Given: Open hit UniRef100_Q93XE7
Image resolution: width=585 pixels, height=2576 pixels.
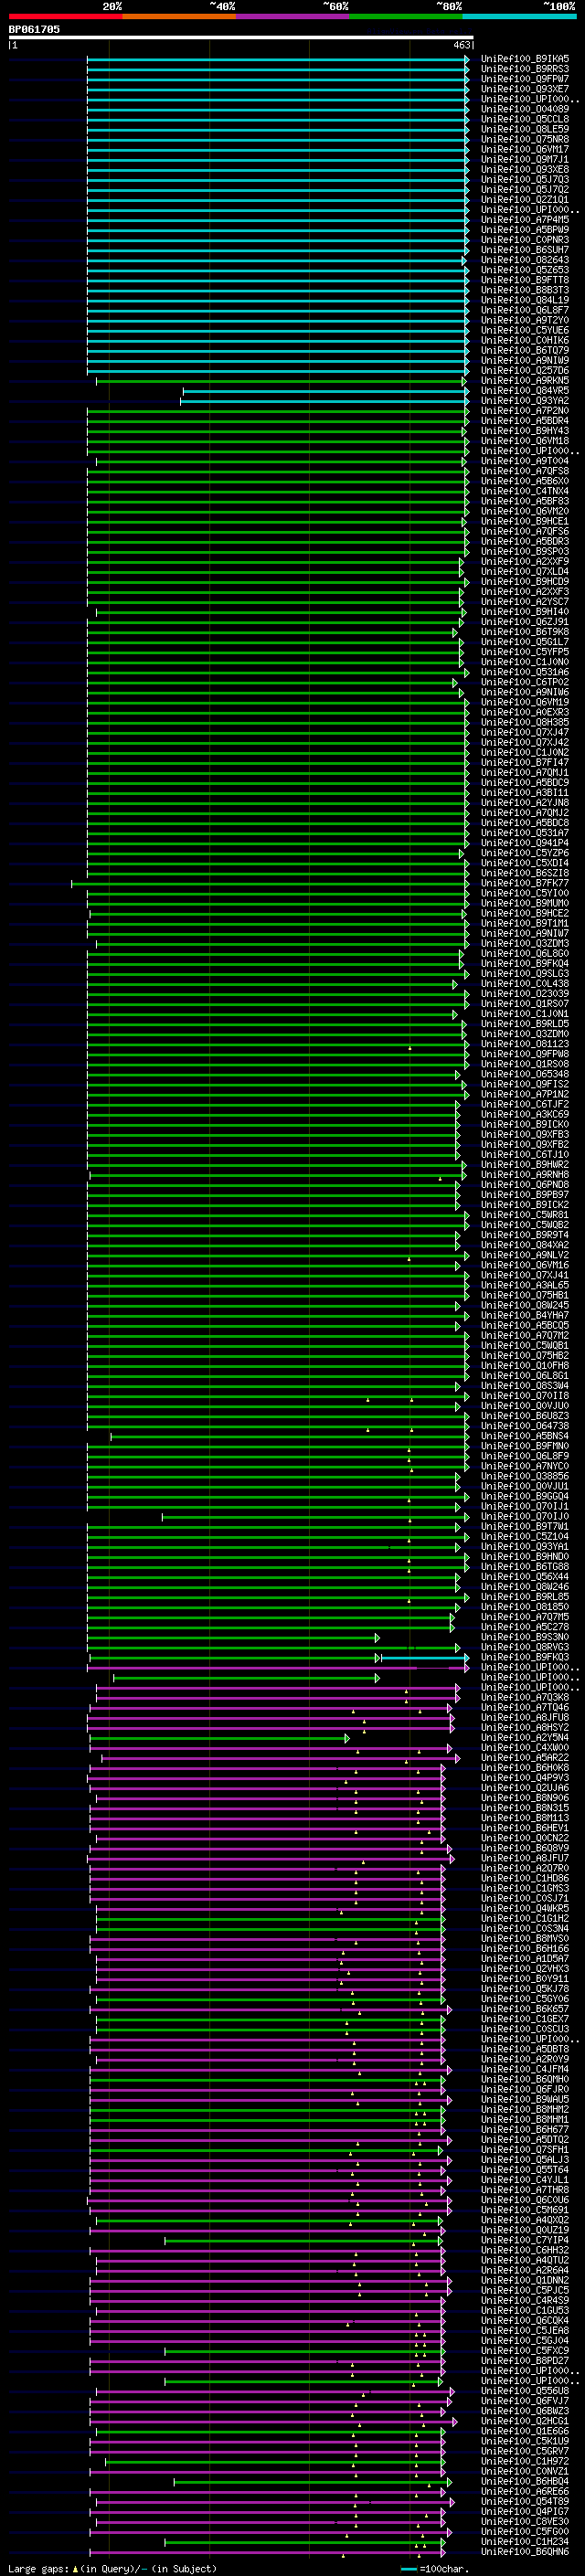Looking at the screenshot, I should (525, 89).
